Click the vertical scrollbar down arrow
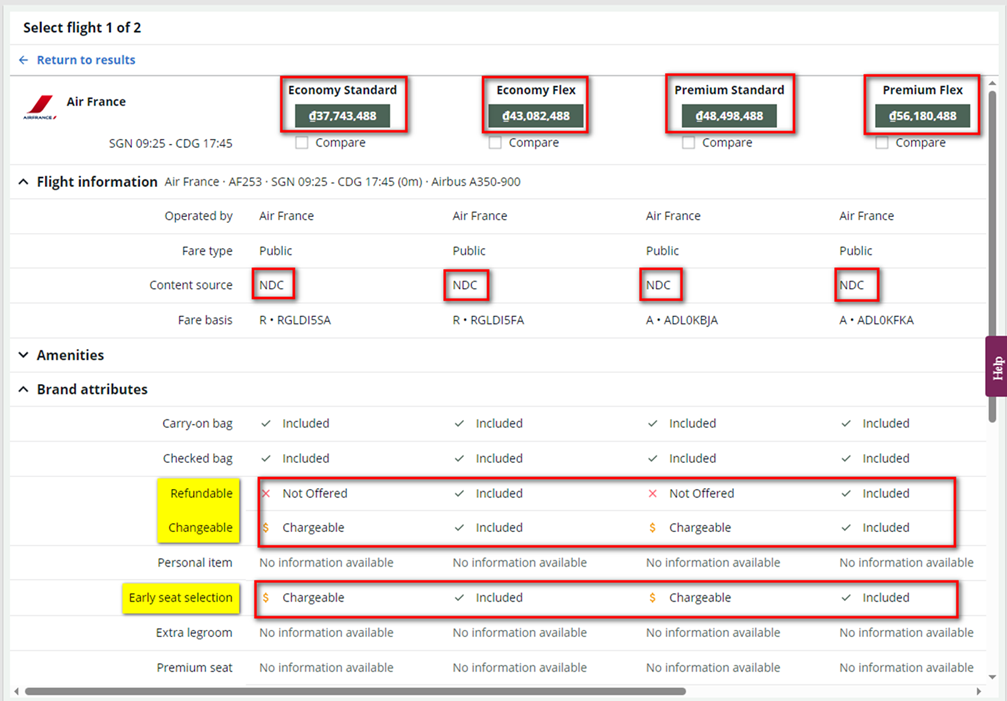Screen dimensions: 1007x701 click(x=992, y=677)
